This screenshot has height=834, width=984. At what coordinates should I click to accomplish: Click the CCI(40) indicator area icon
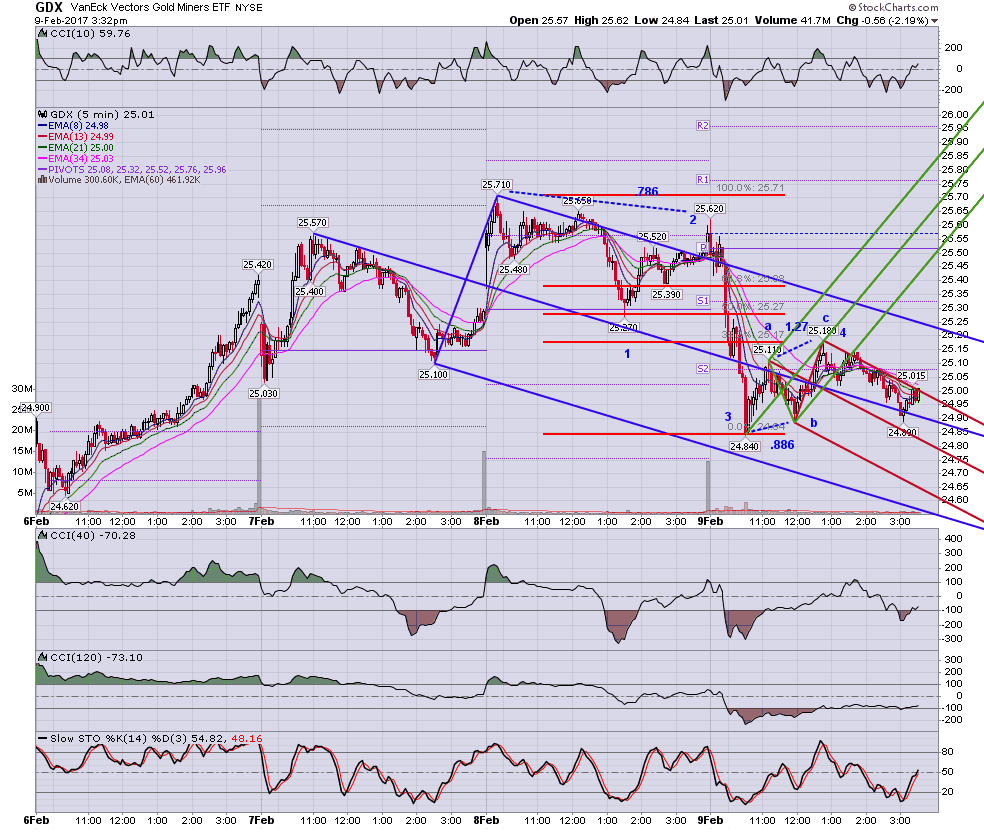pyautogui.click(x=43, y=535)
